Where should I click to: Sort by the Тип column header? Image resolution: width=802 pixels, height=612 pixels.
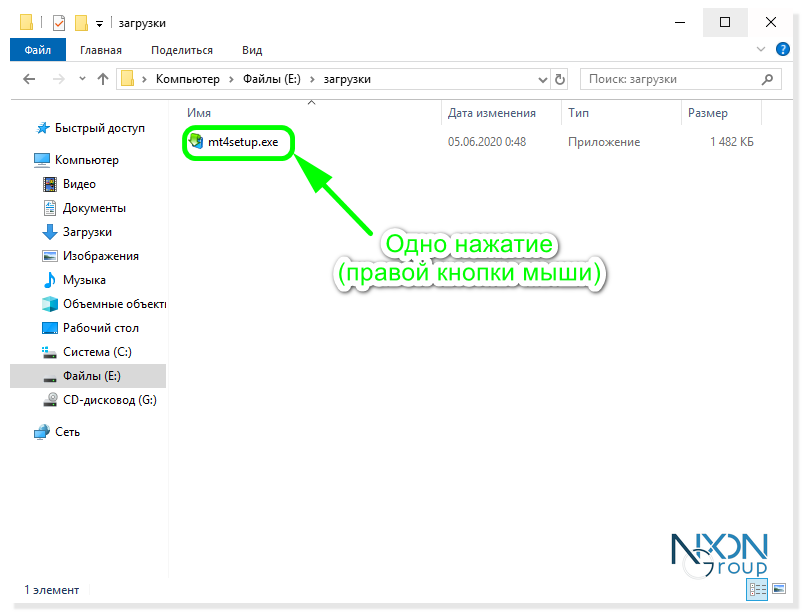[578, 113]
